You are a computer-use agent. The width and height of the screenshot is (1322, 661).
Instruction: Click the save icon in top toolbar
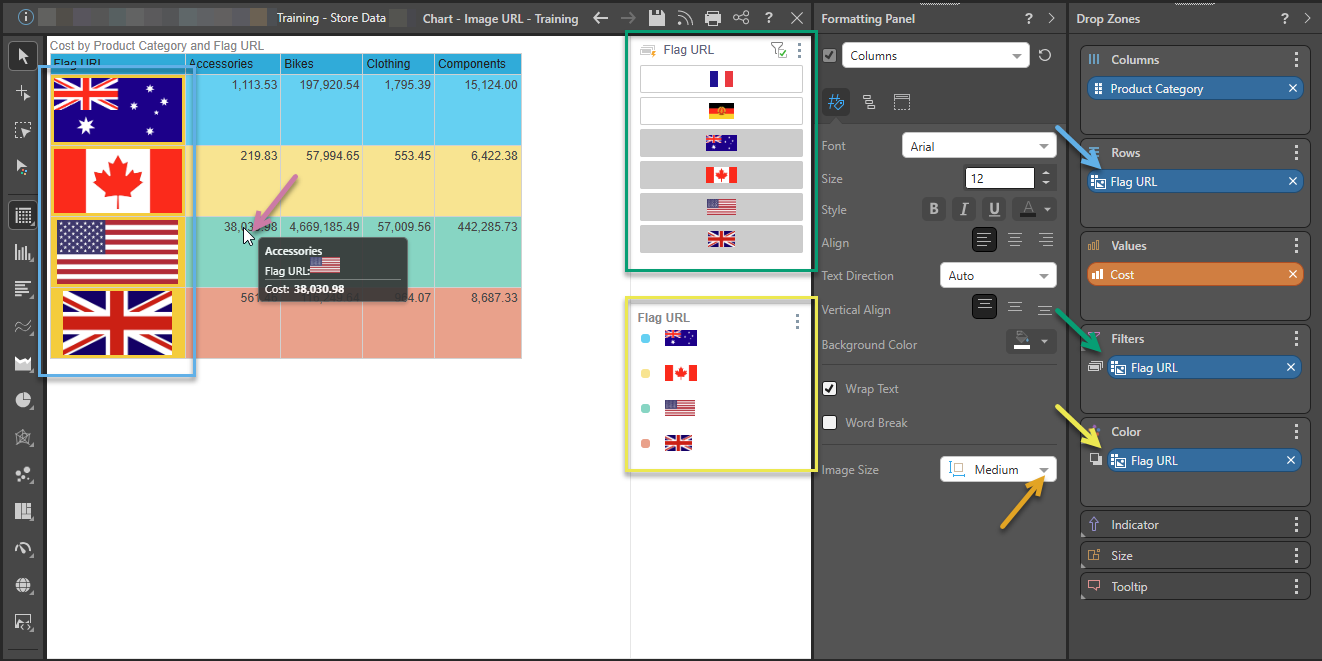(656, 18)
